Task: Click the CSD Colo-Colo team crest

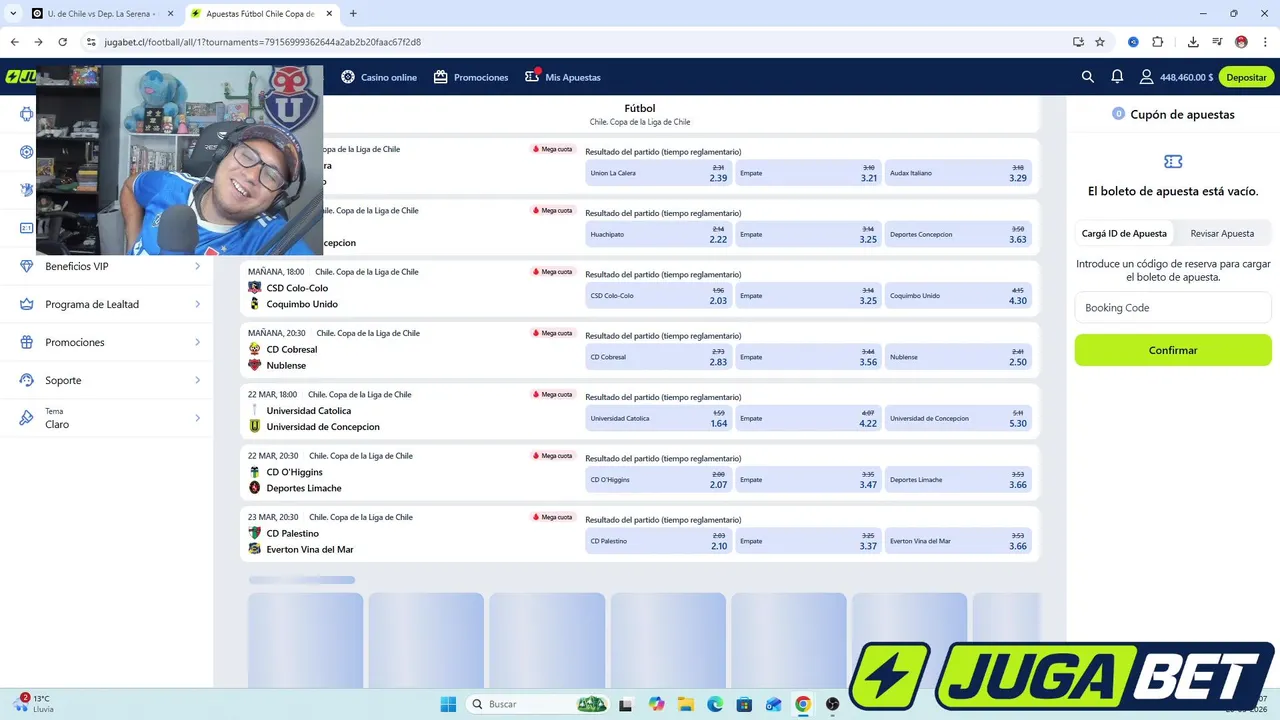Action: tap(255, 288)
